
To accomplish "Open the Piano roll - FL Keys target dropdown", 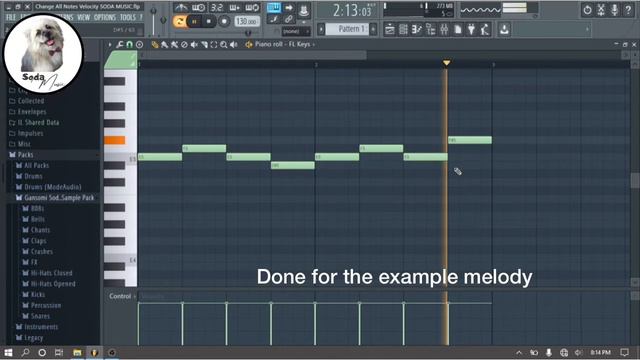I will point(285,44).
